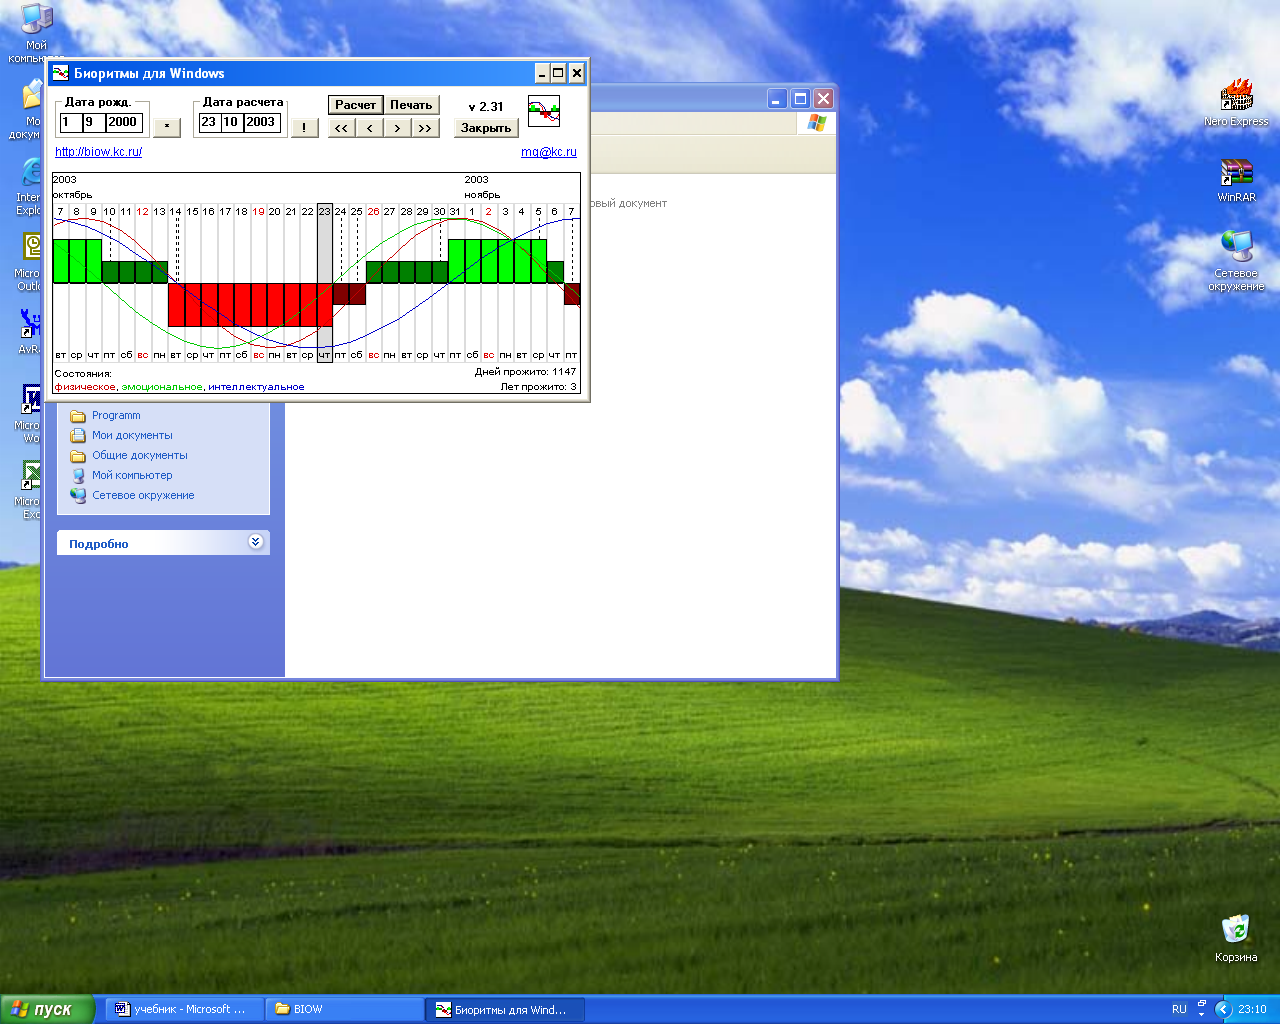Viewport: 1280px width, 1024px height.
Task: Jump forward with the >> button
Action: [x=425, y=128]
